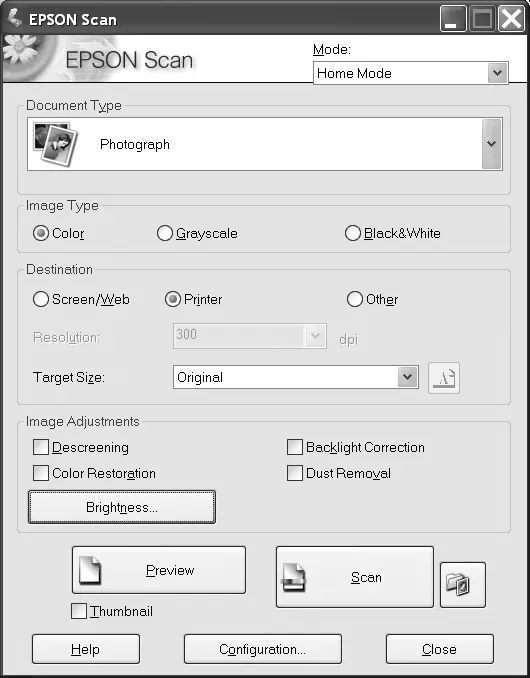Click the disabled Resolution dropdown
The image size is (530, 678).
(x=250, y=336)
